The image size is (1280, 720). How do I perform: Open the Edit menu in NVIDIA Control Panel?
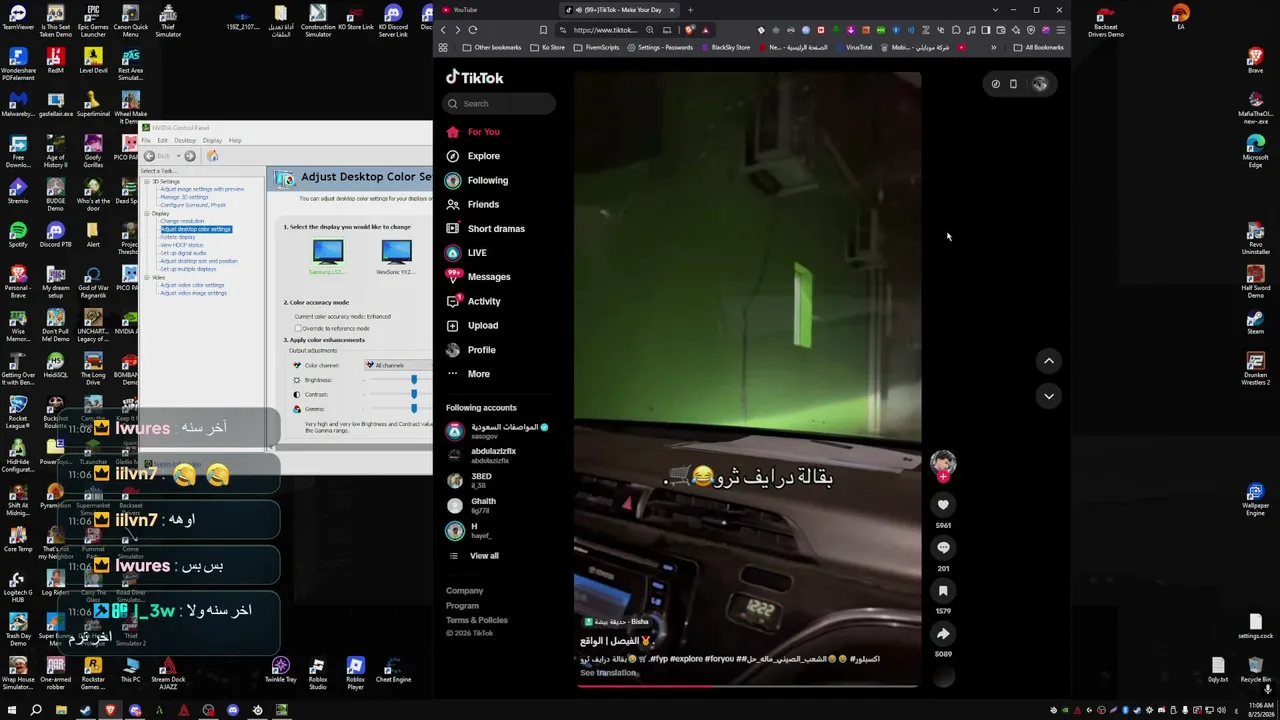(162, 140)
